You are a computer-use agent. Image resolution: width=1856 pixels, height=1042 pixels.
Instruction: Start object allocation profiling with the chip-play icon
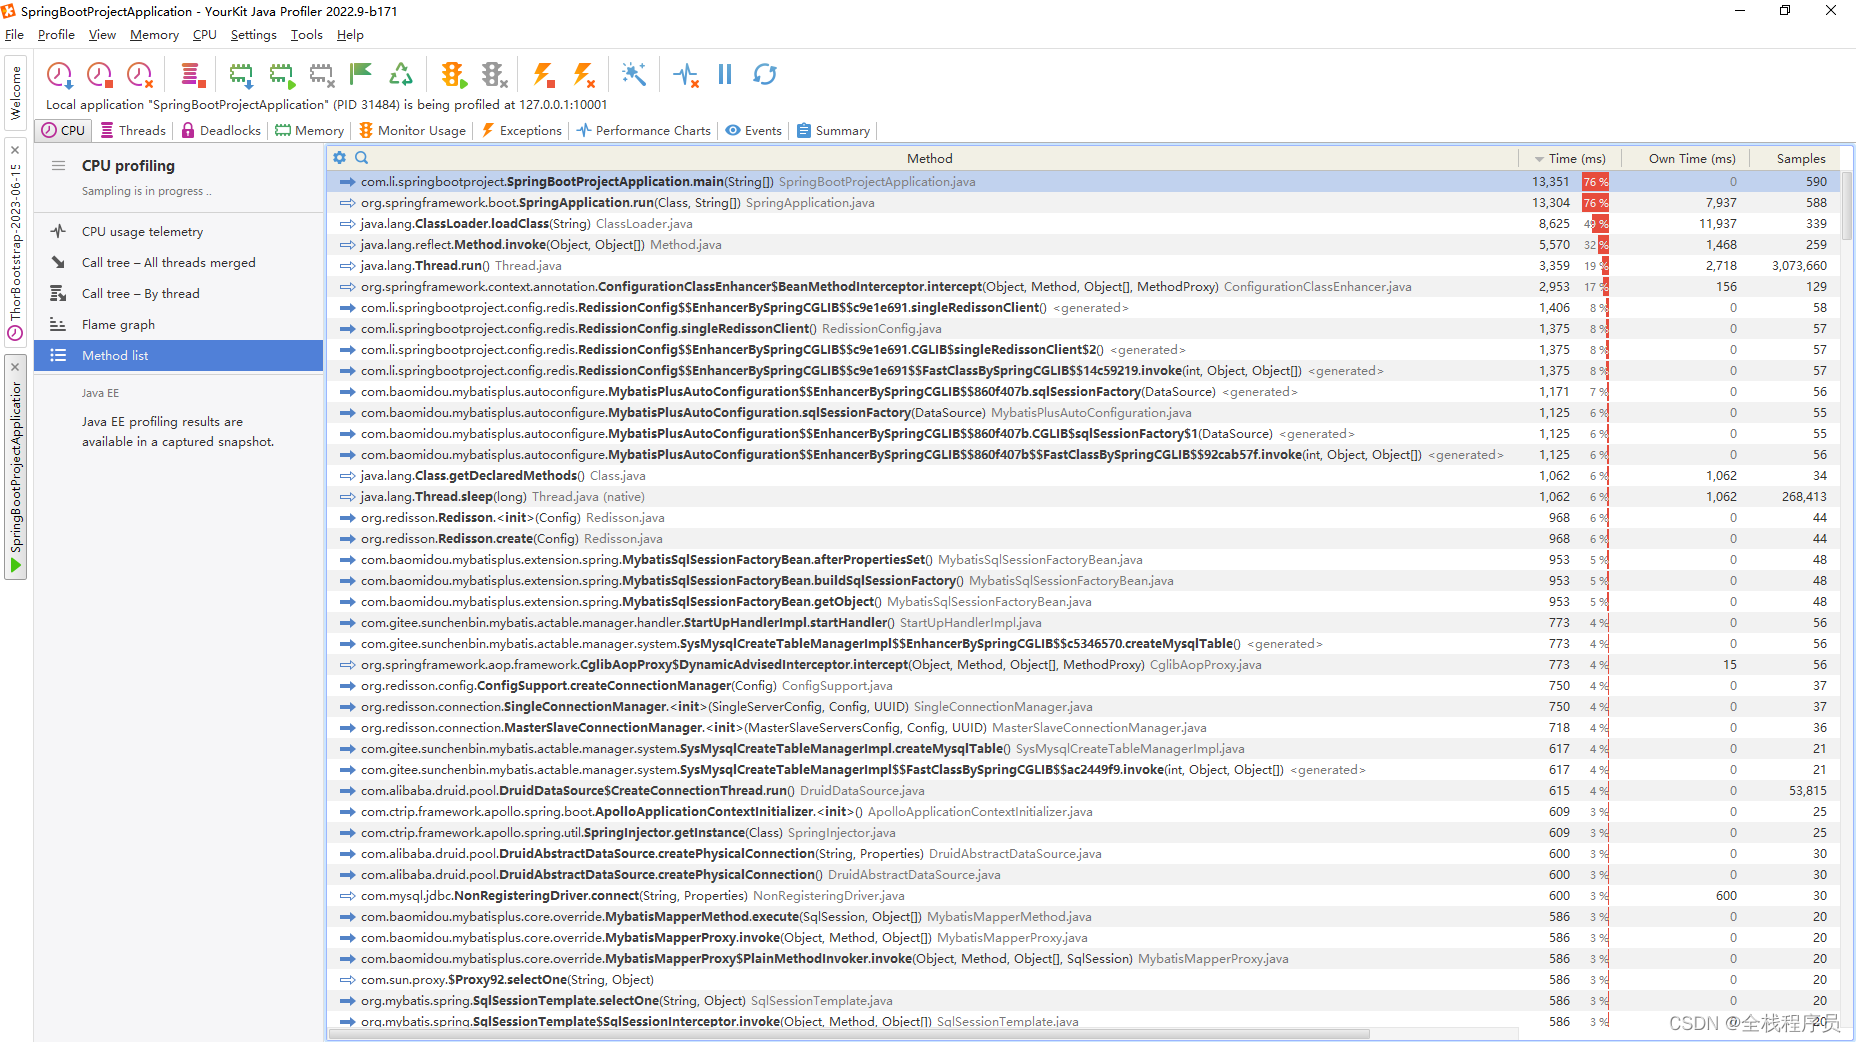[282, 75]
